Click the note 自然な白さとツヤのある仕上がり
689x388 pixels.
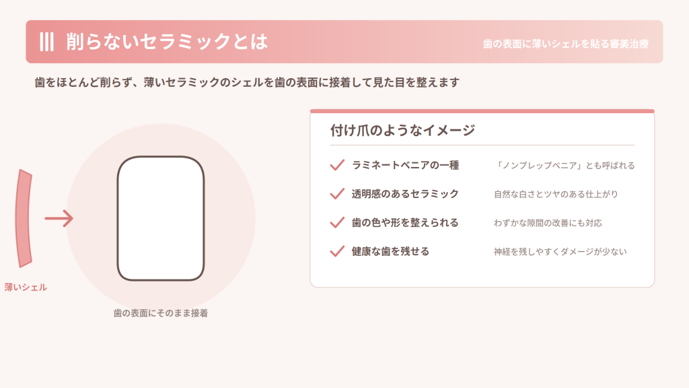pyautogui.click(x=556, y=194)
